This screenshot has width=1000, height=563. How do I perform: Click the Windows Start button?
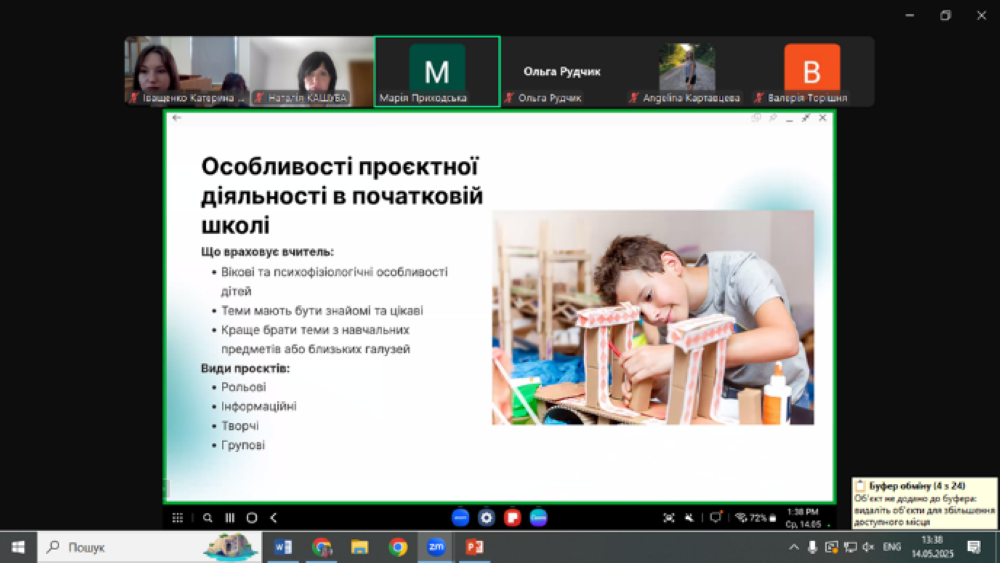click(x=18, y=547)
